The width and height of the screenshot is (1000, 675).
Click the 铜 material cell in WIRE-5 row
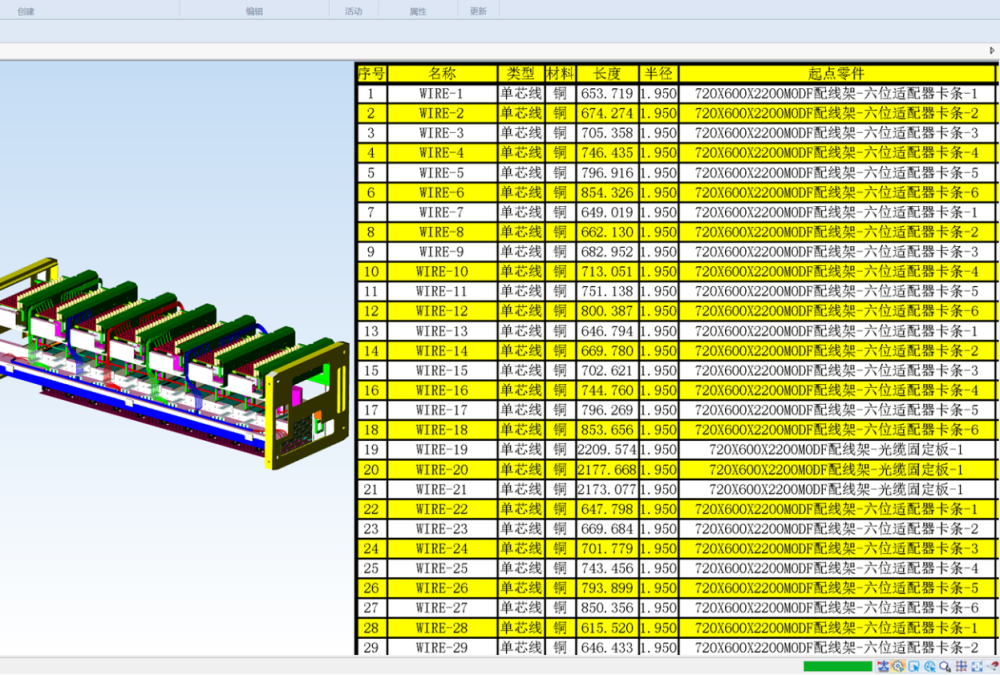point(559,172)
